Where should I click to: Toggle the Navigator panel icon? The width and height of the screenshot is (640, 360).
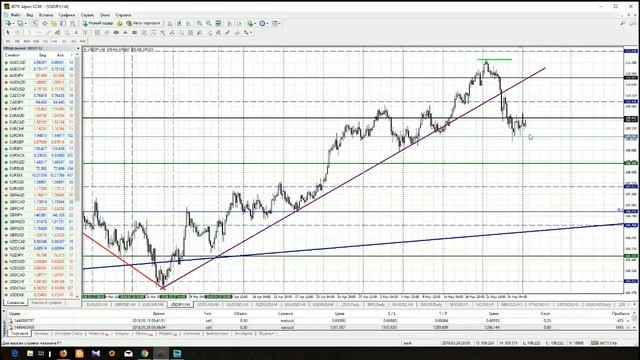(x=54, y=23)
